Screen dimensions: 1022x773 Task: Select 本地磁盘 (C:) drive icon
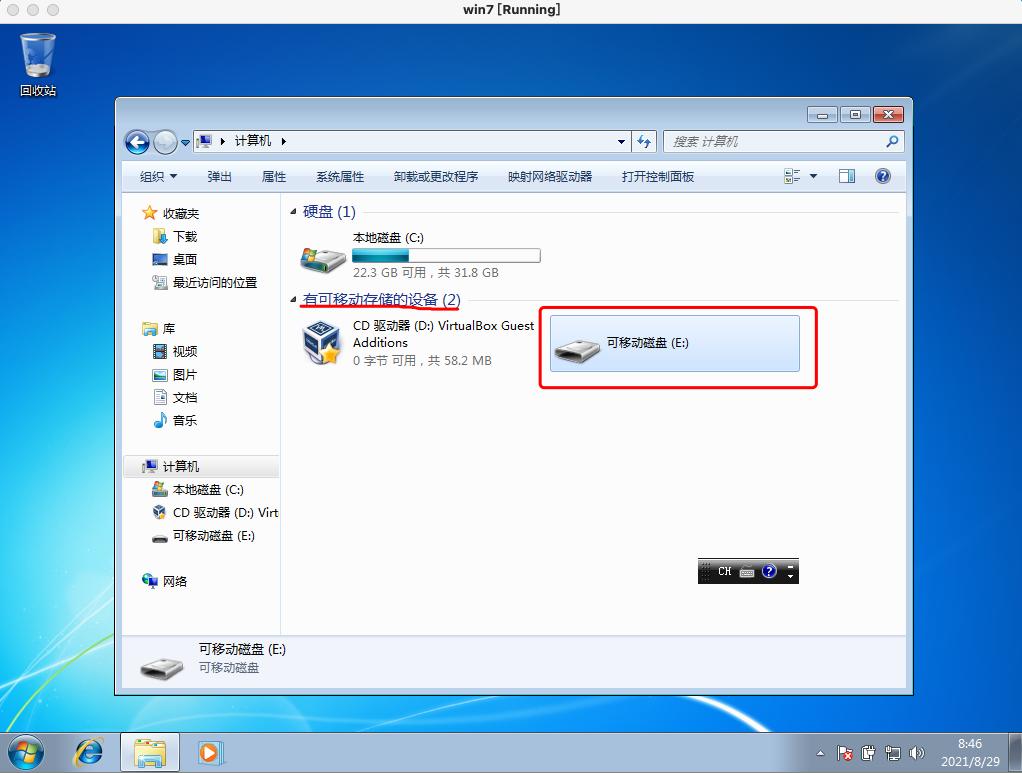point(321,254)
